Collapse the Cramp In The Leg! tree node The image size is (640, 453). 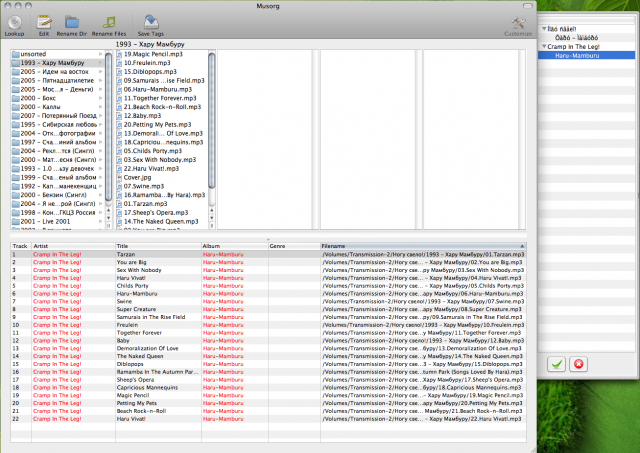(544, 46)
